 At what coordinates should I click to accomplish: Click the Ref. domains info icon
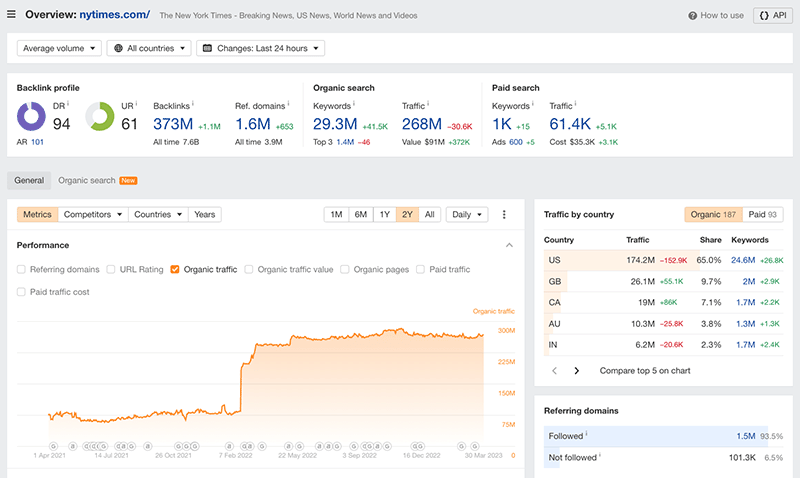[x=288, y=104]
